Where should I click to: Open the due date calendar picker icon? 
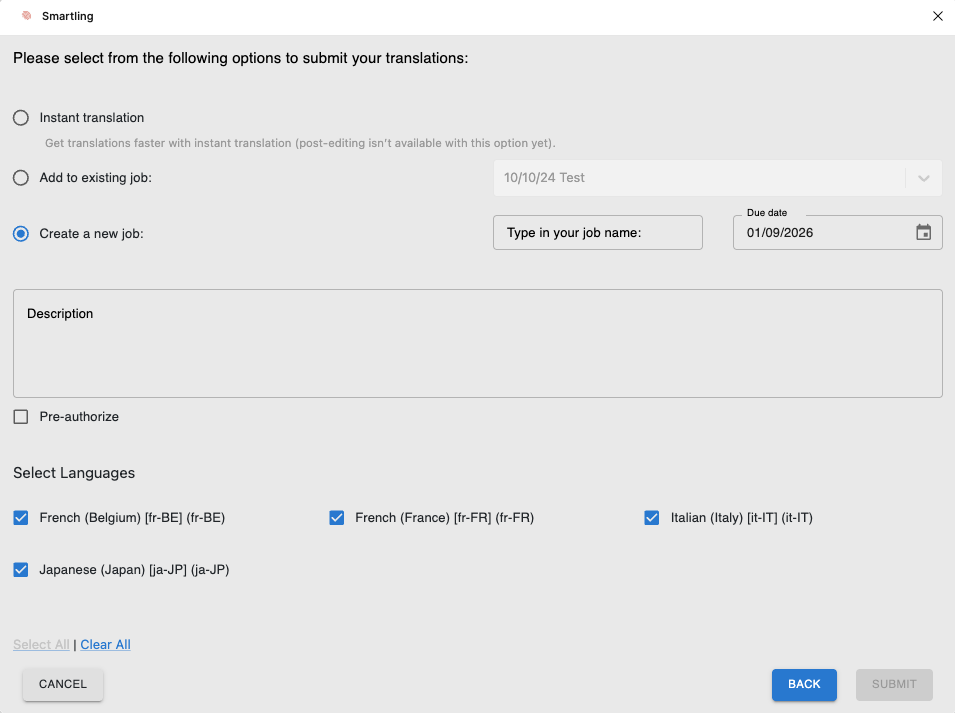pos(923,233)
